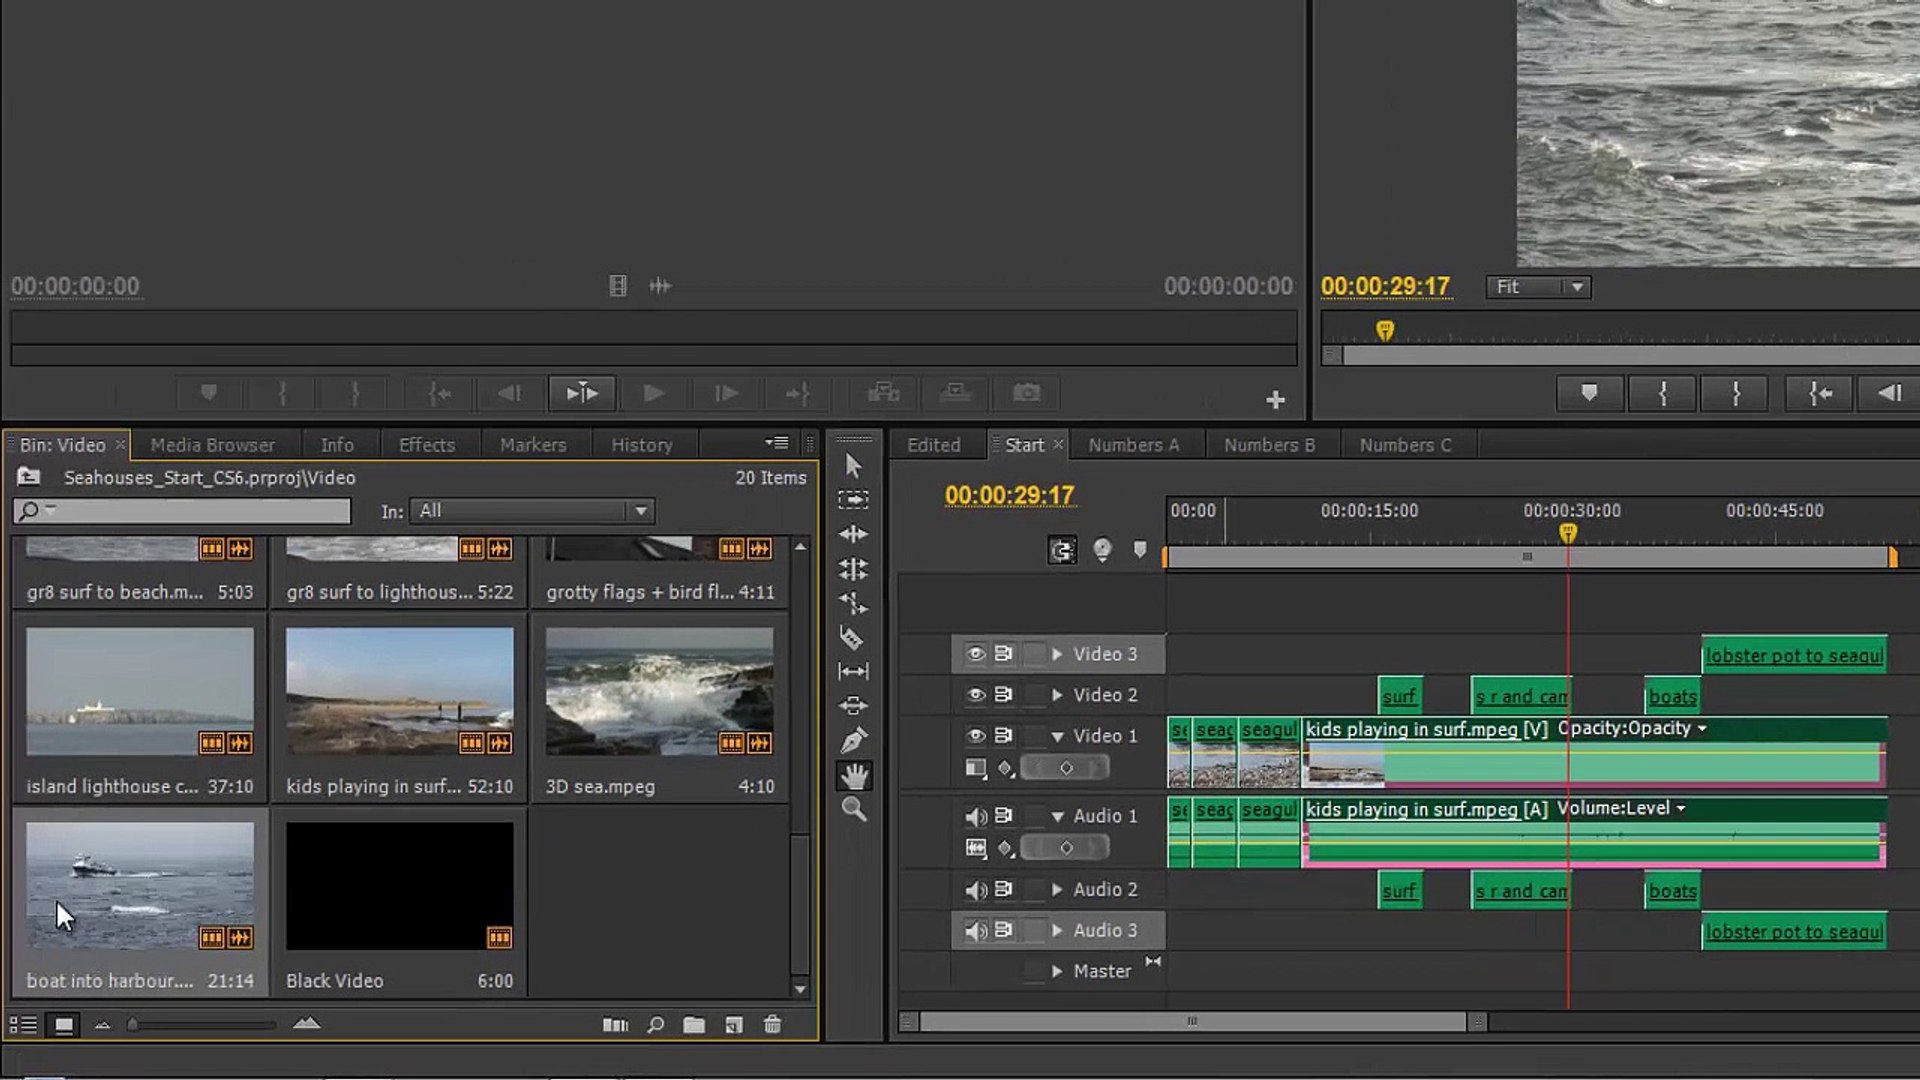Click program monitor Add Marker button
This screenshot has height=1080, width=1920.
(x=1589, y=393)
